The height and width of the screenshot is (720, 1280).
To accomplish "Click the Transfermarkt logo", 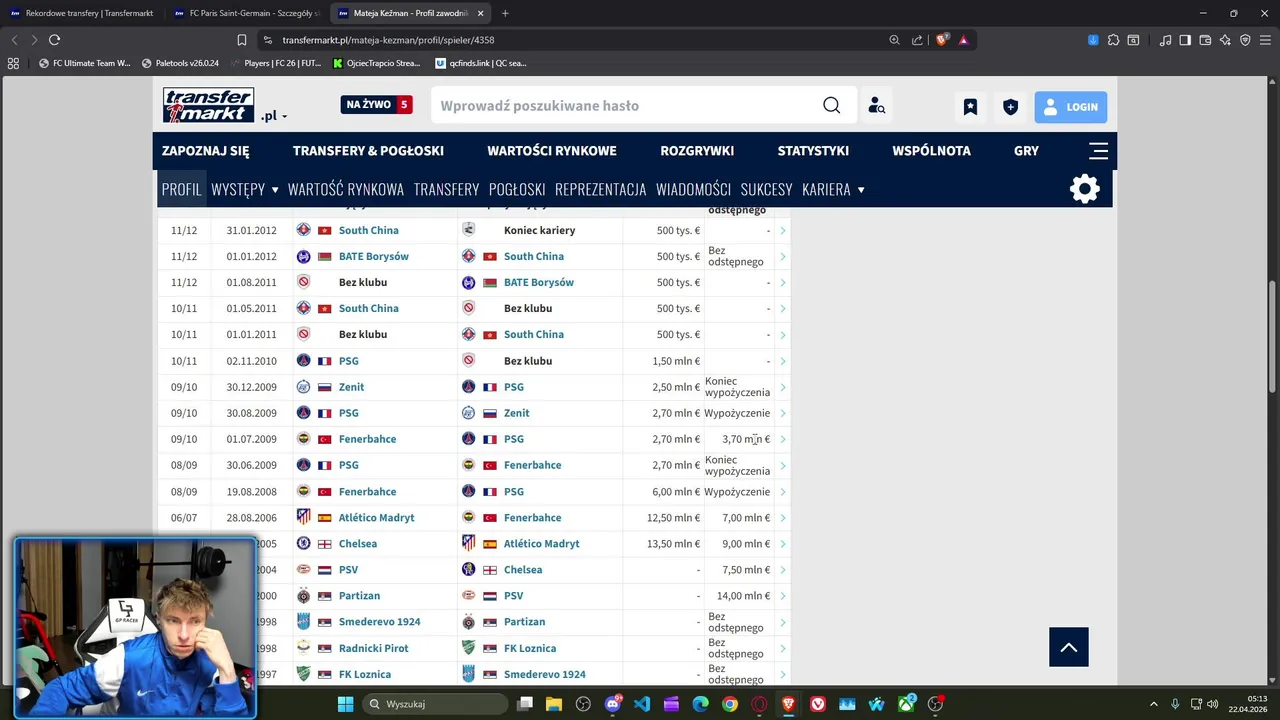I will point(208,105).
